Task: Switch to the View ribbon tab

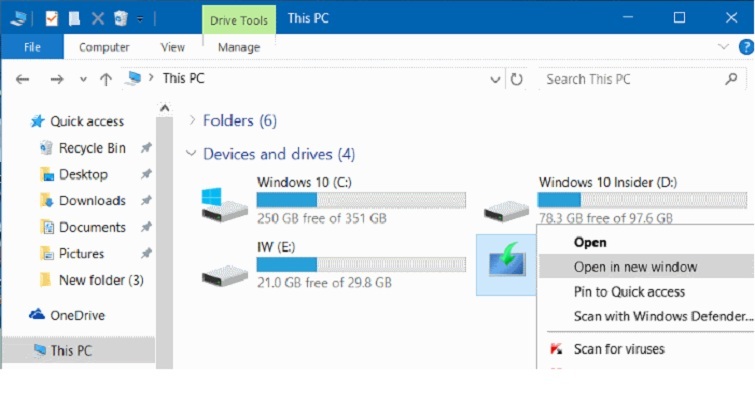Action: pyautogui.click(x=173, y=47)
